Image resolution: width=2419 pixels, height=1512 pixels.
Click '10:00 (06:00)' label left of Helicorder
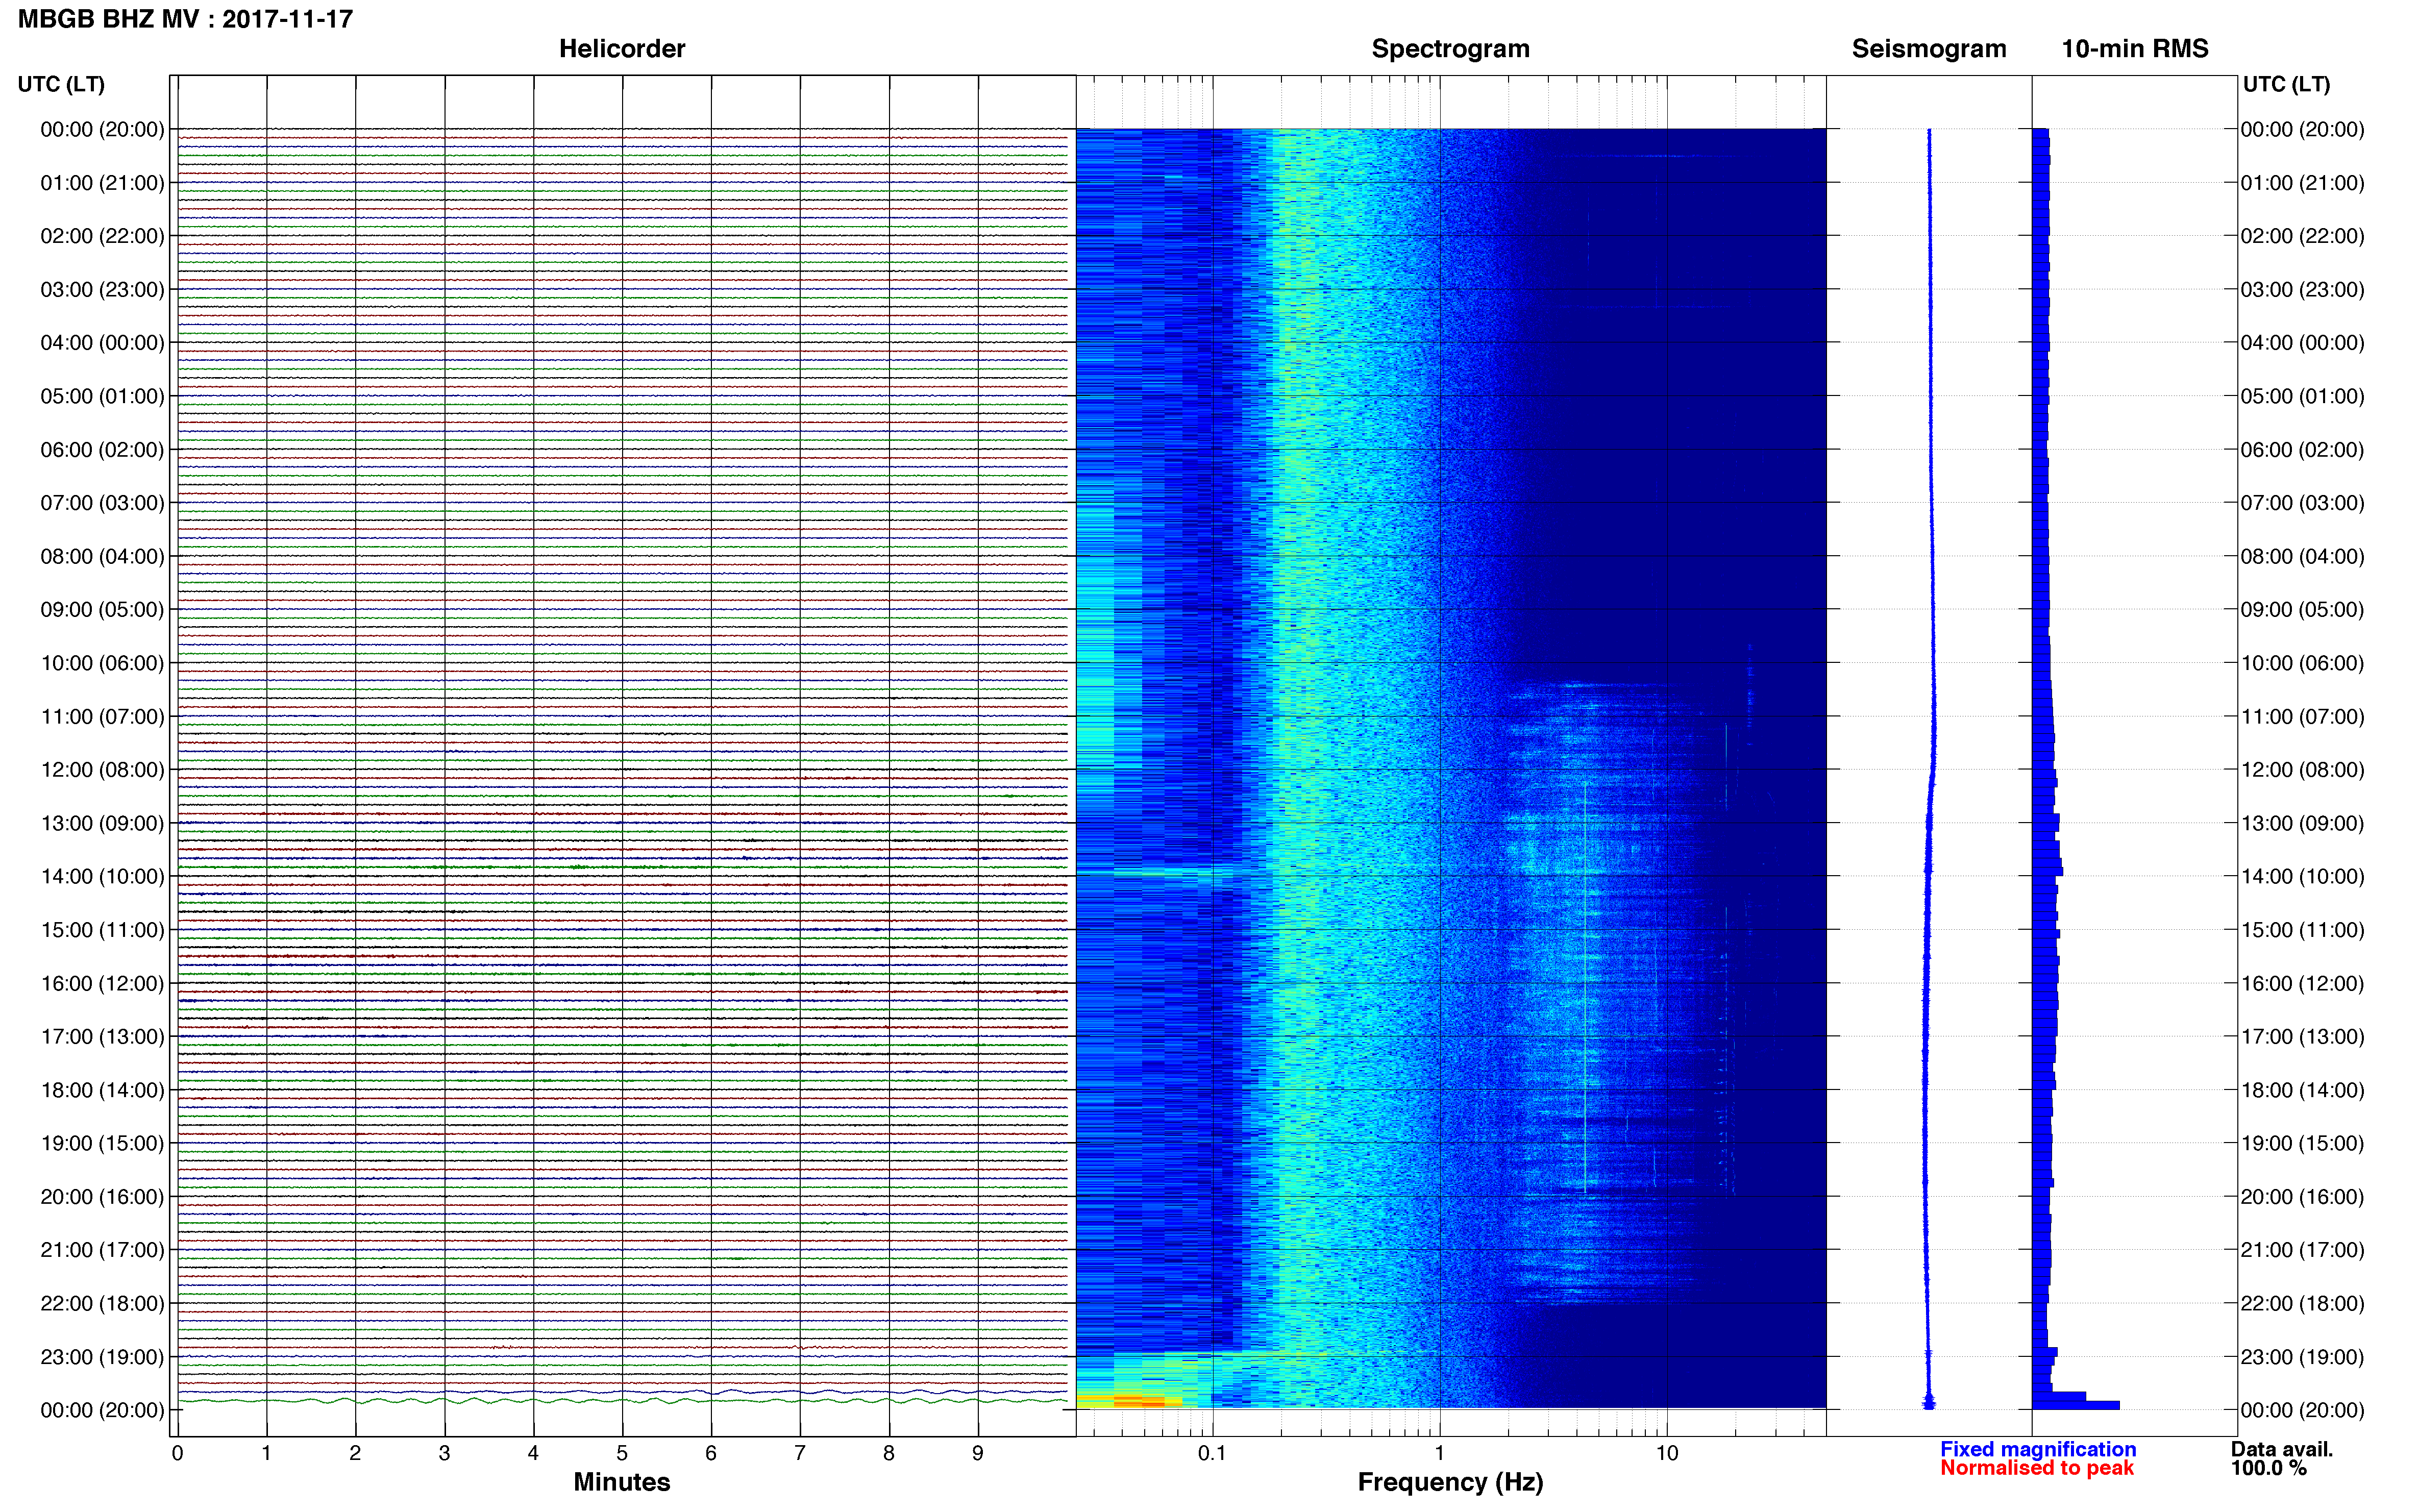click(x=102, y=663)
